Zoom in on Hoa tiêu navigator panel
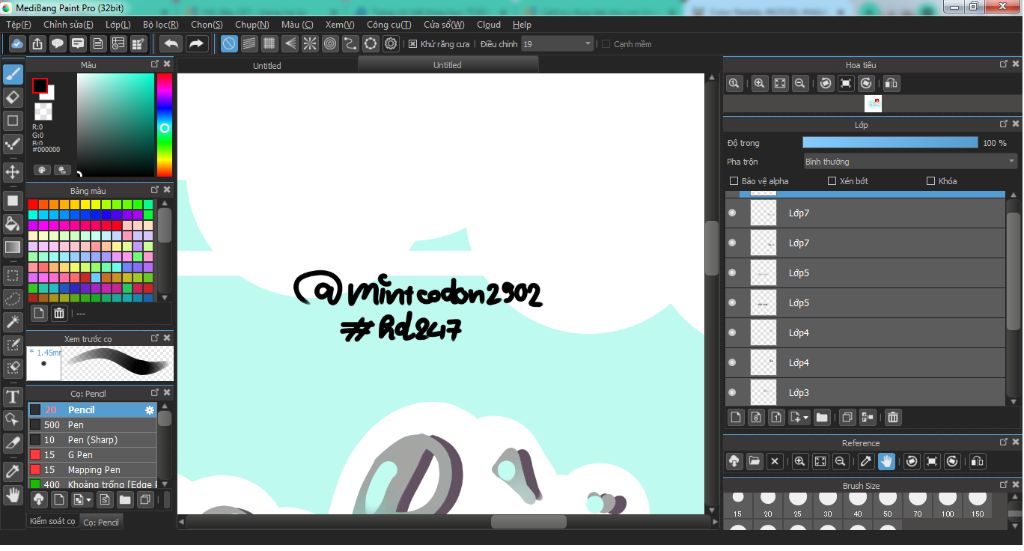This screenshot has width=1024, height=551. pyautogui.click(x=760, y=84)
